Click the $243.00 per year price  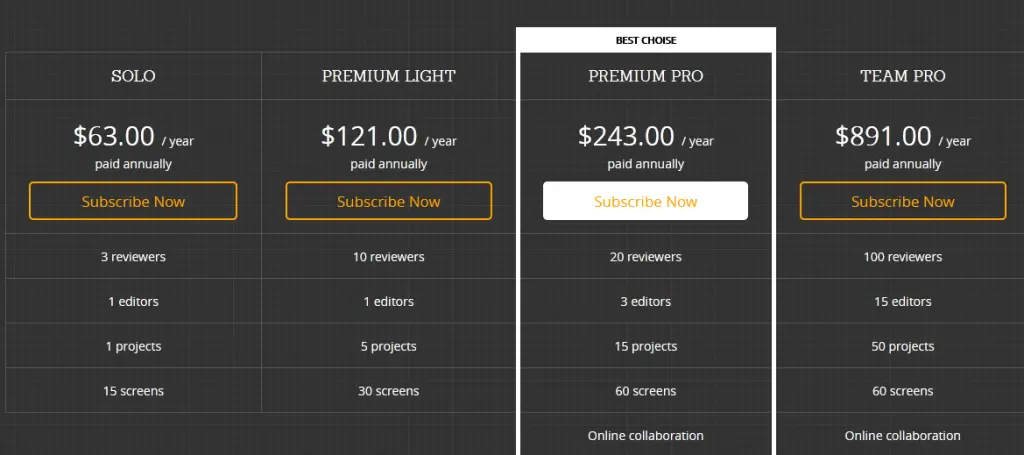point(645,136)
